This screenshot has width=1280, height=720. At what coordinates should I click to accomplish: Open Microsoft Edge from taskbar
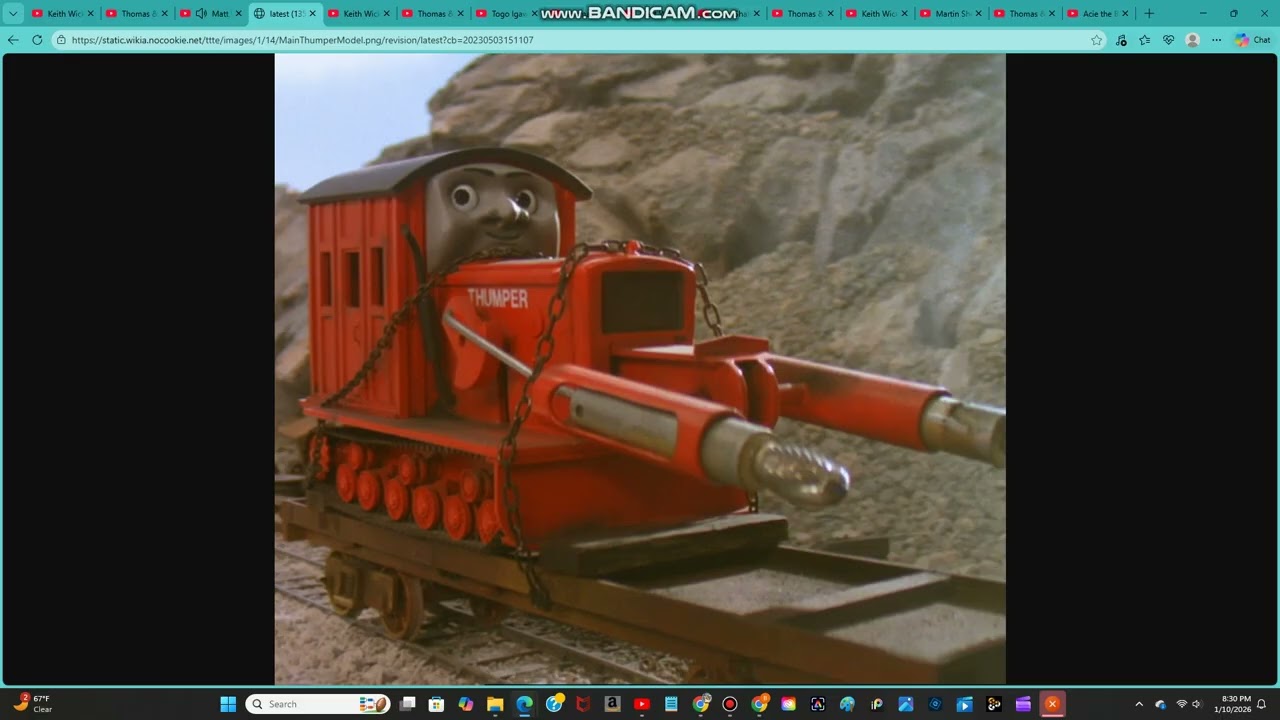point(524,704)
